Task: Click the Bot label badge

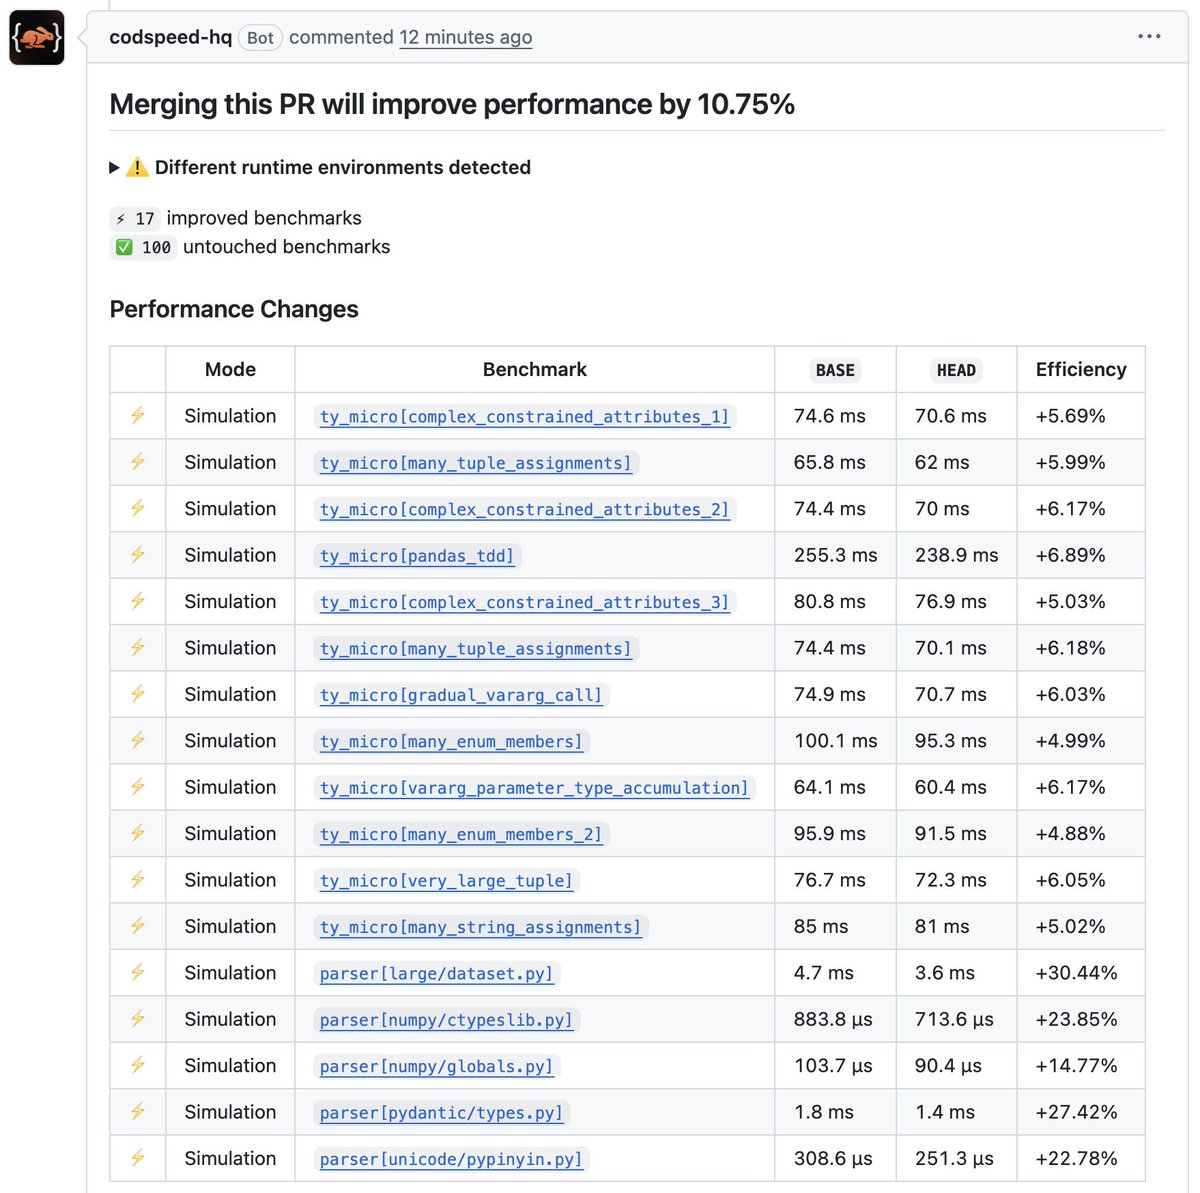Action: (260, 38)
